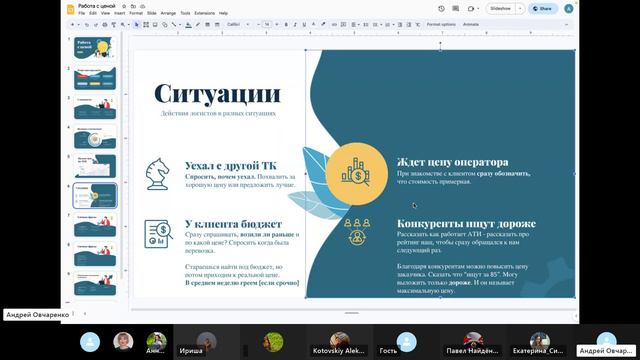Screen dimensions: 640x360
Task: Insert an image from toolbar
Action: 155,24
